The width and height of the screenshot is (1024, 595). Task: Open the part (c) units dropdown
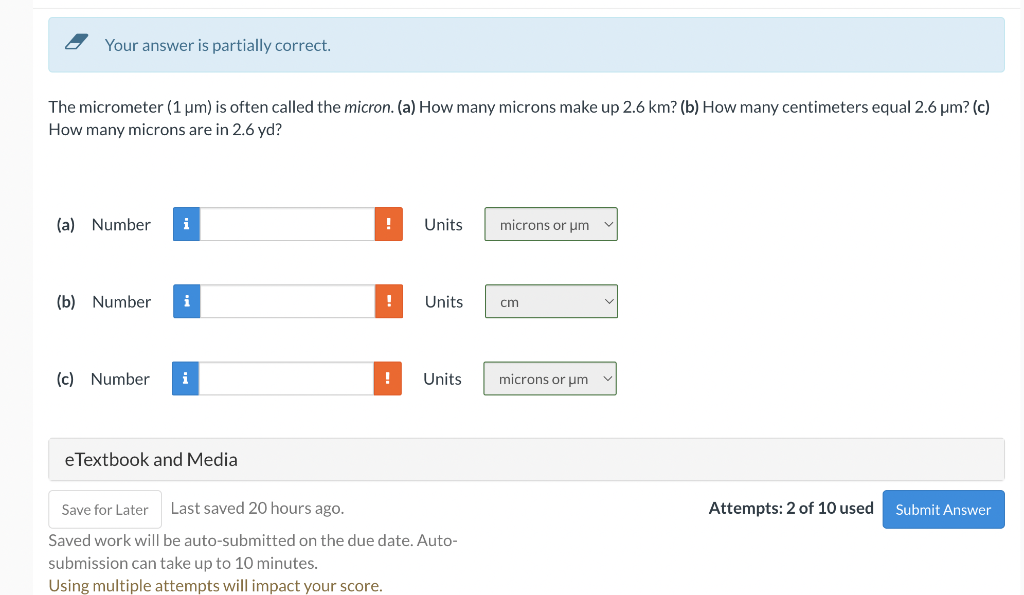pos(550,379)
